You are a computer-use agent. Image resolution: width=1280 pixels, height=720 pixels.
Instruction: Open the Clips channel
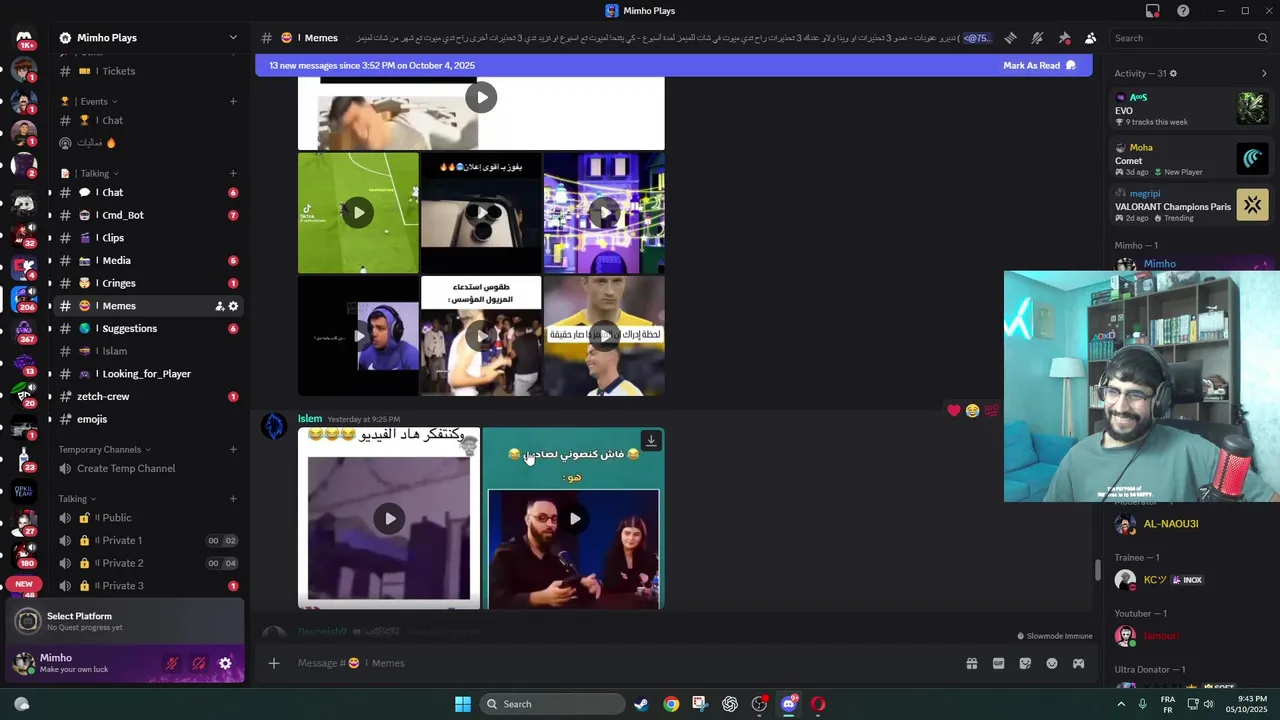pyautogui.click(x=147, y=238)
